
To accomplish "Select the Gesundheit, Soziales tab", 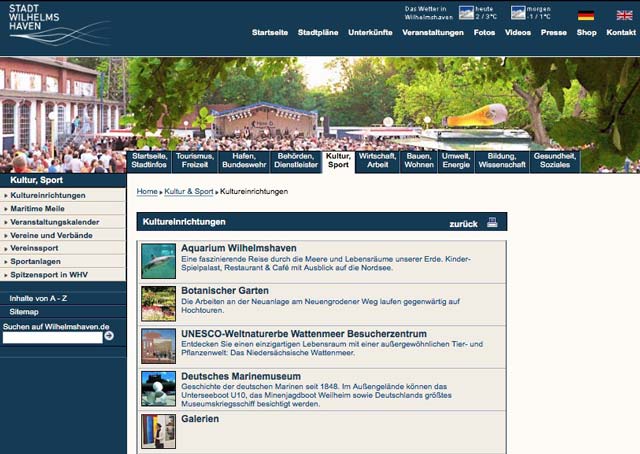I will [x=555, y=161].
